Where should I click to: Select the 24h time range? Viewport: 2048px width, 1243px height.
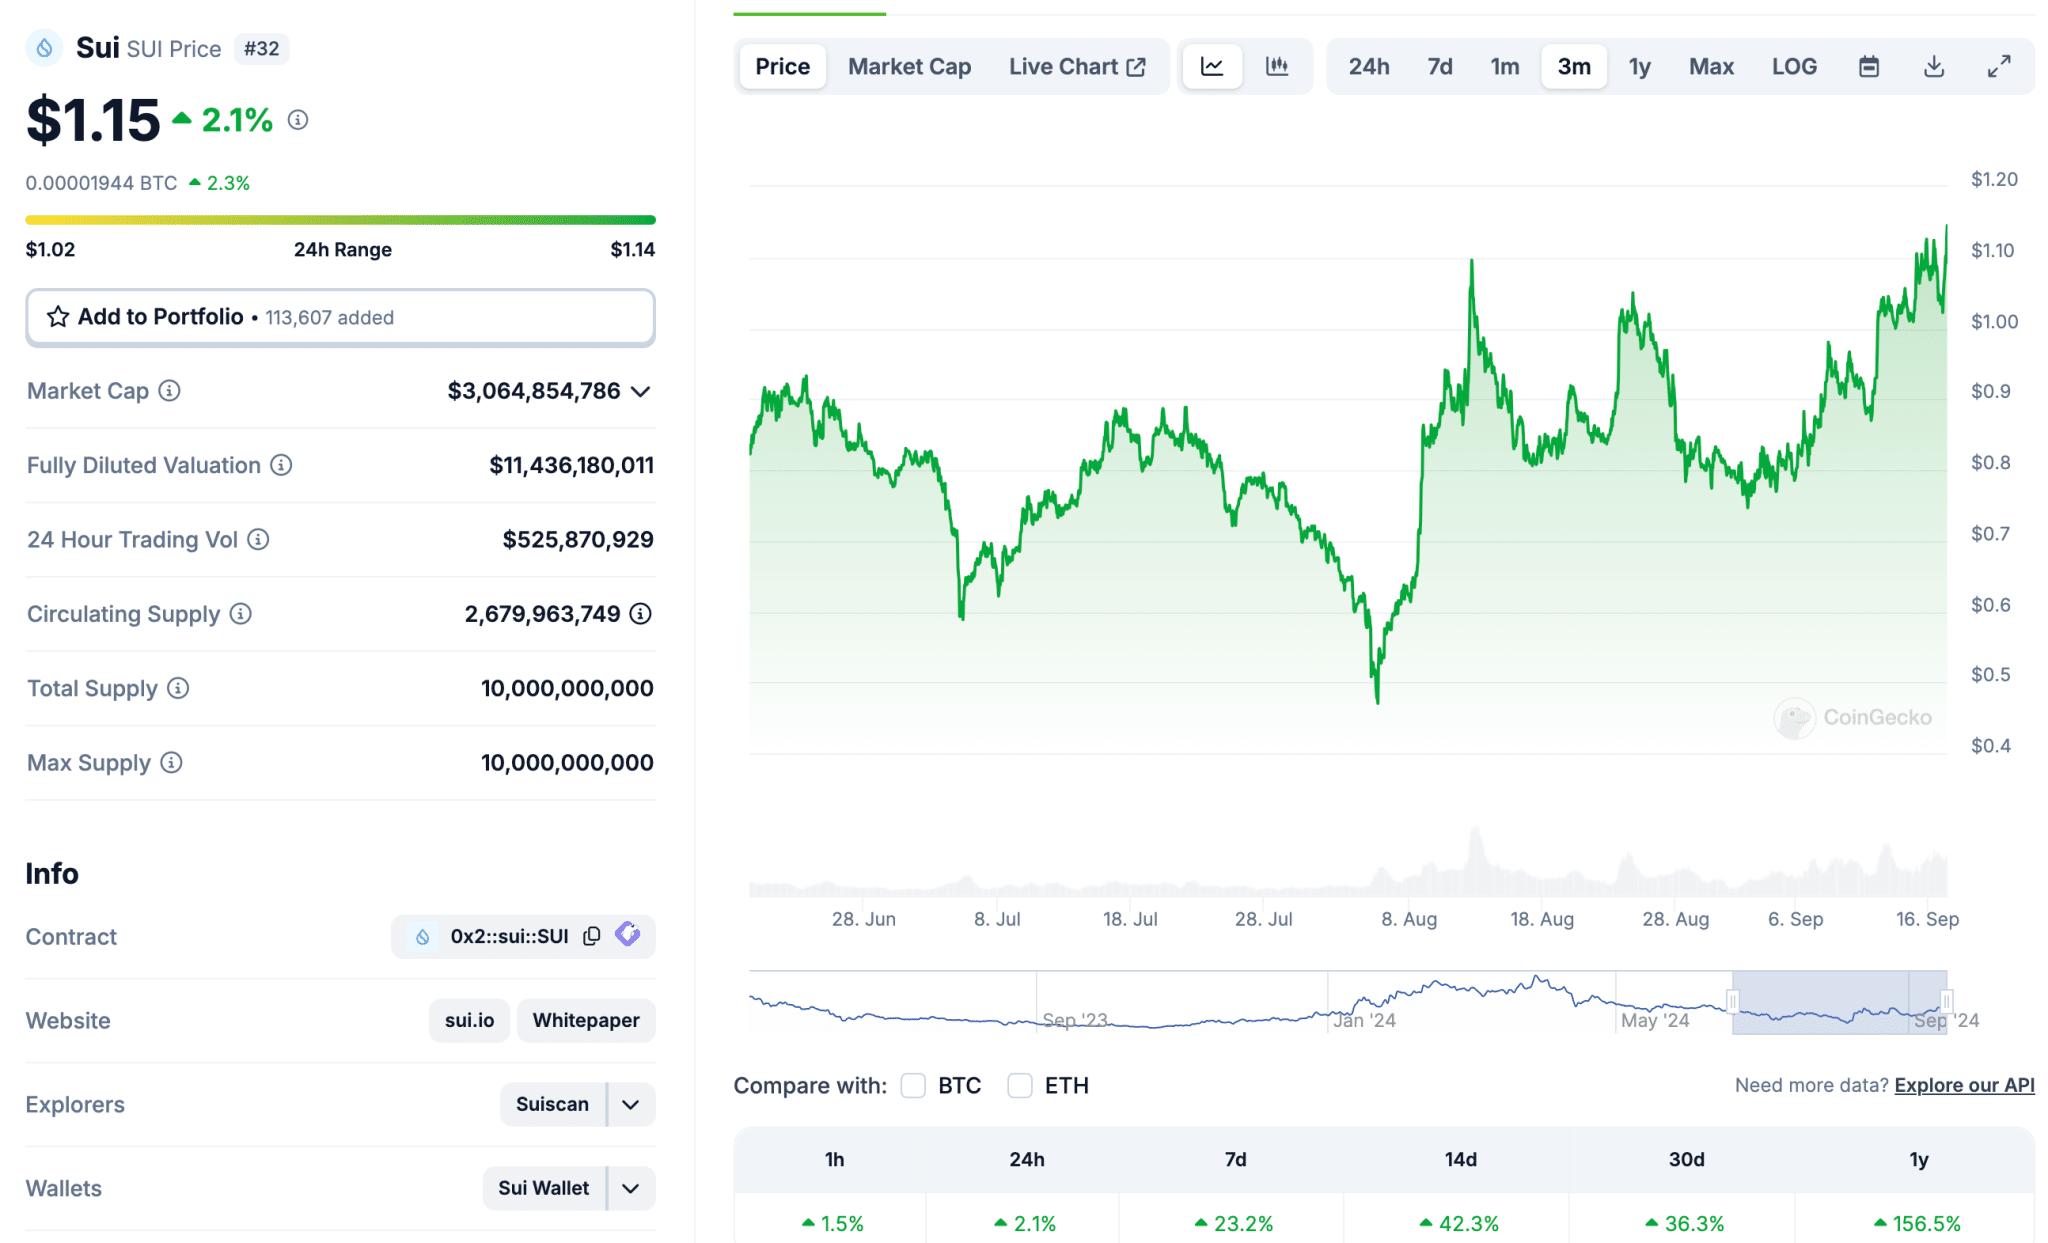[x=1369, y=67]
